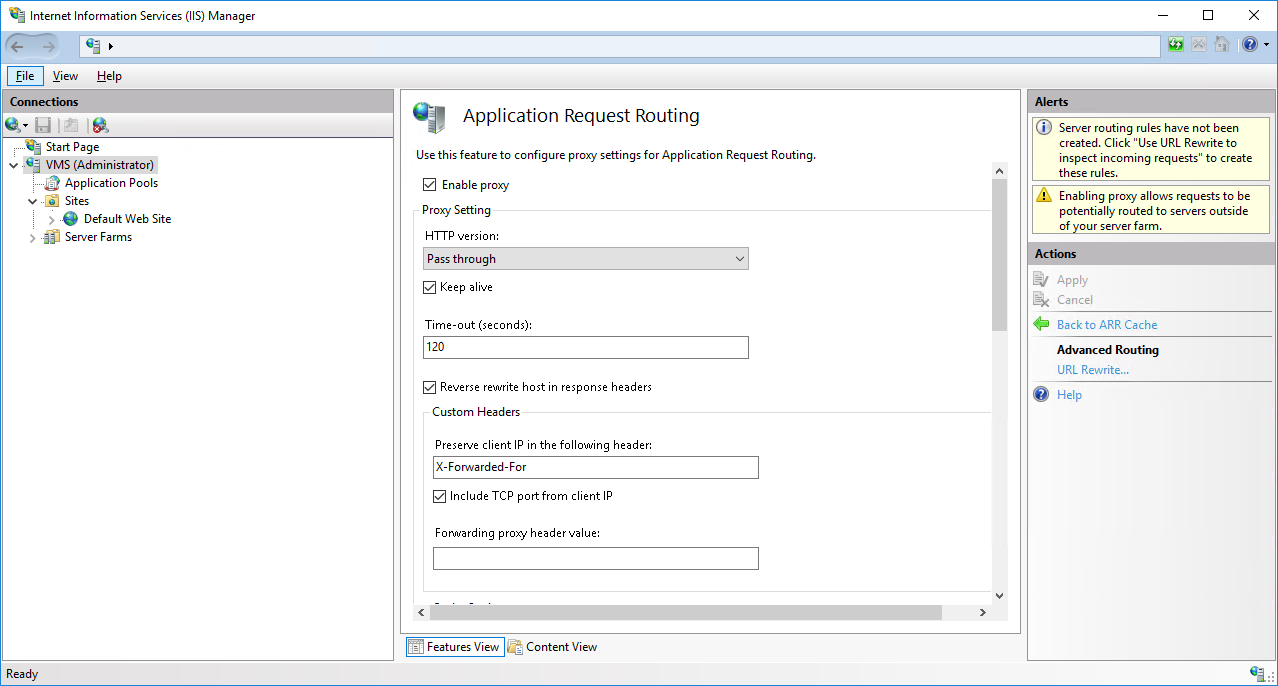This screenshot has width=1278, height=686.
Task: Select the Sites node label in the tree
Action: (77, 201)
